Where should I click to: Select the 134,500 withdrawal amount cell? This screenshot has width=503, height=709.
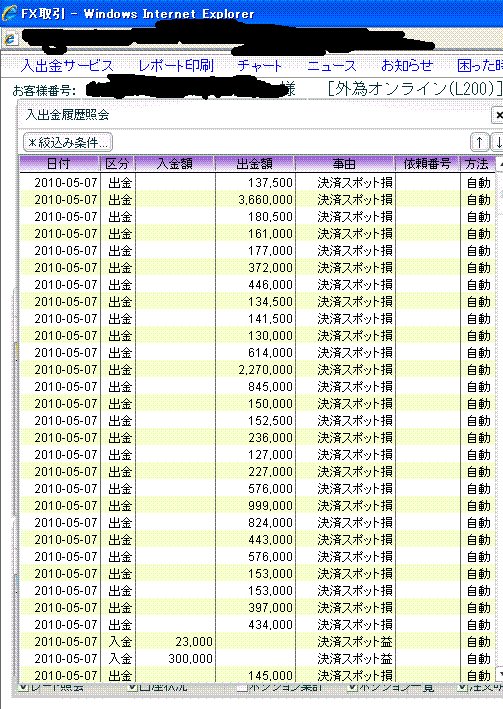point(255,302)
